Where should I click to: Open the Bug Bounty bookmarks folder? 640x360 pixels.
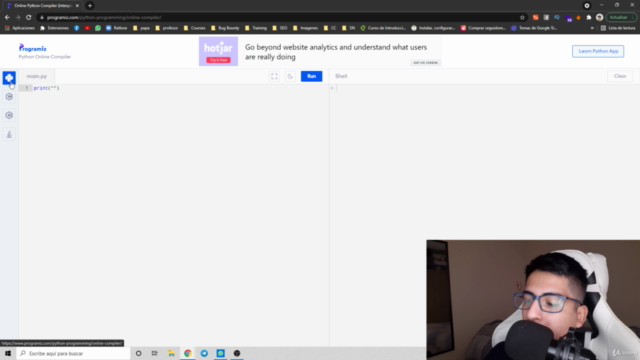click(x=225, y=28)
